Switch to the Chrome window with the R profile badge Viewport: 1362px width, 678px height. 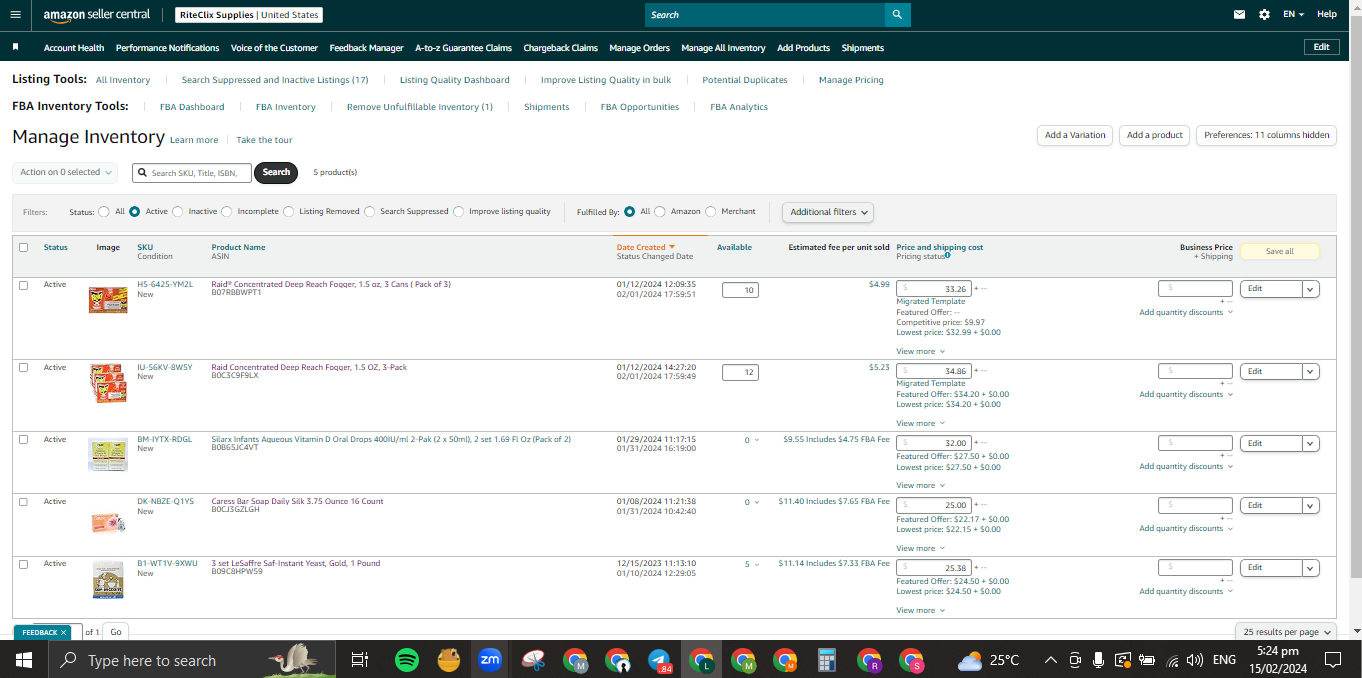click(869, 660)
